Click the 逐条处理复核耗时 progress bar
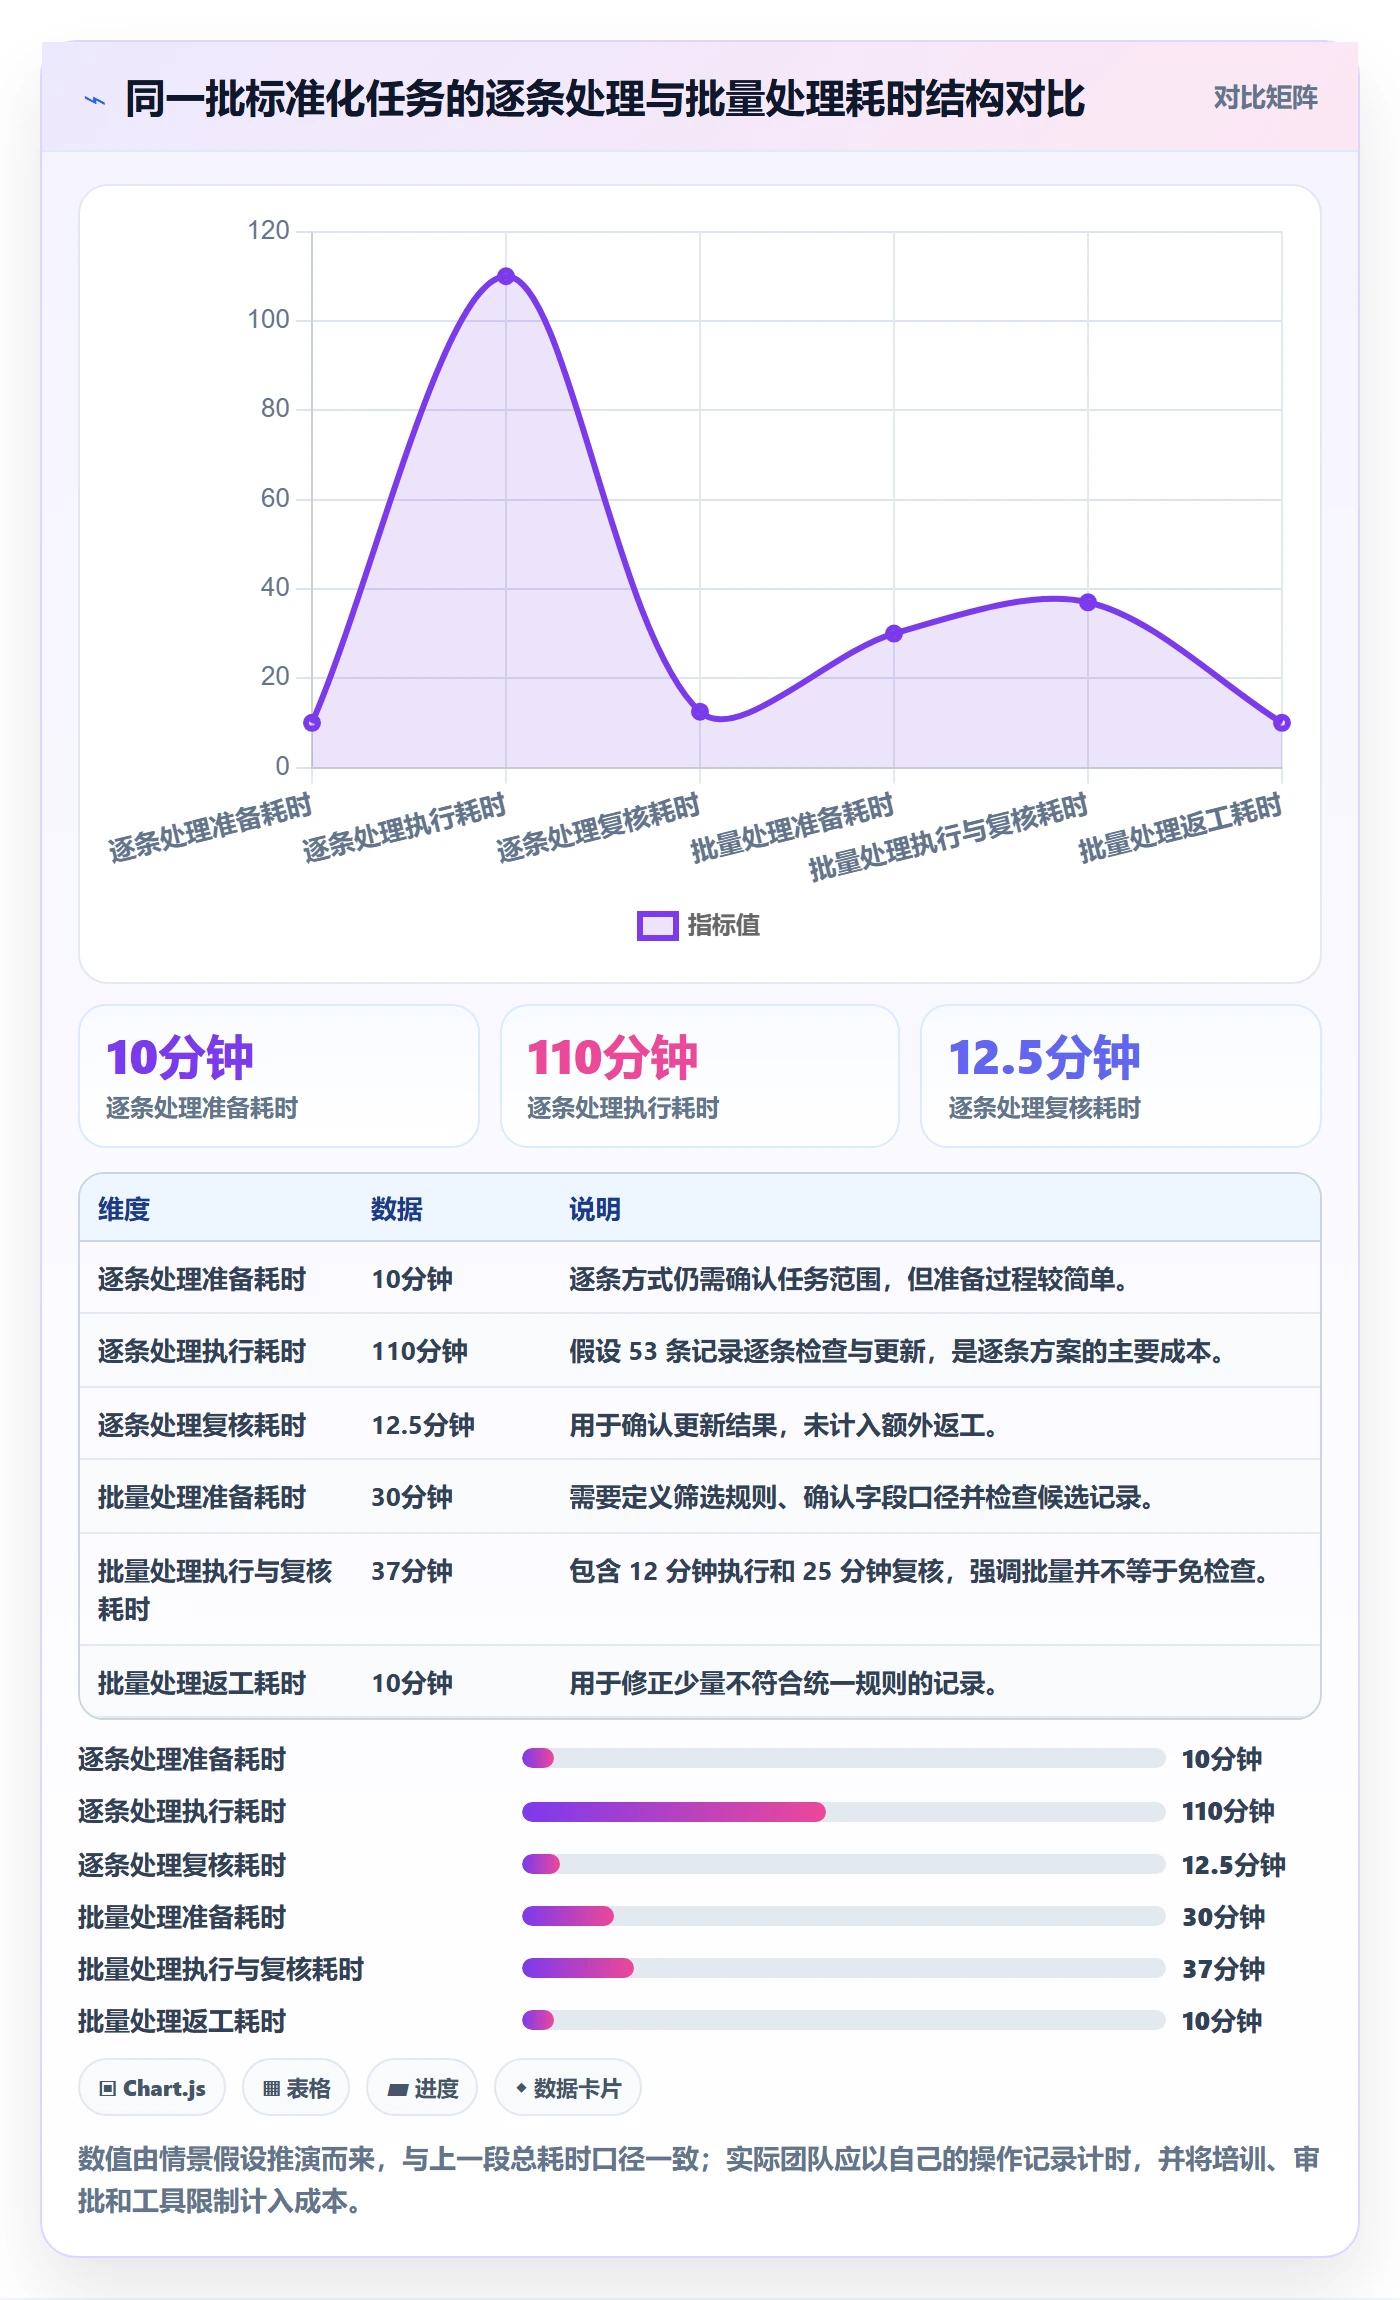This screenshot has width=1400, height=2300. (x=844, y=1864)
